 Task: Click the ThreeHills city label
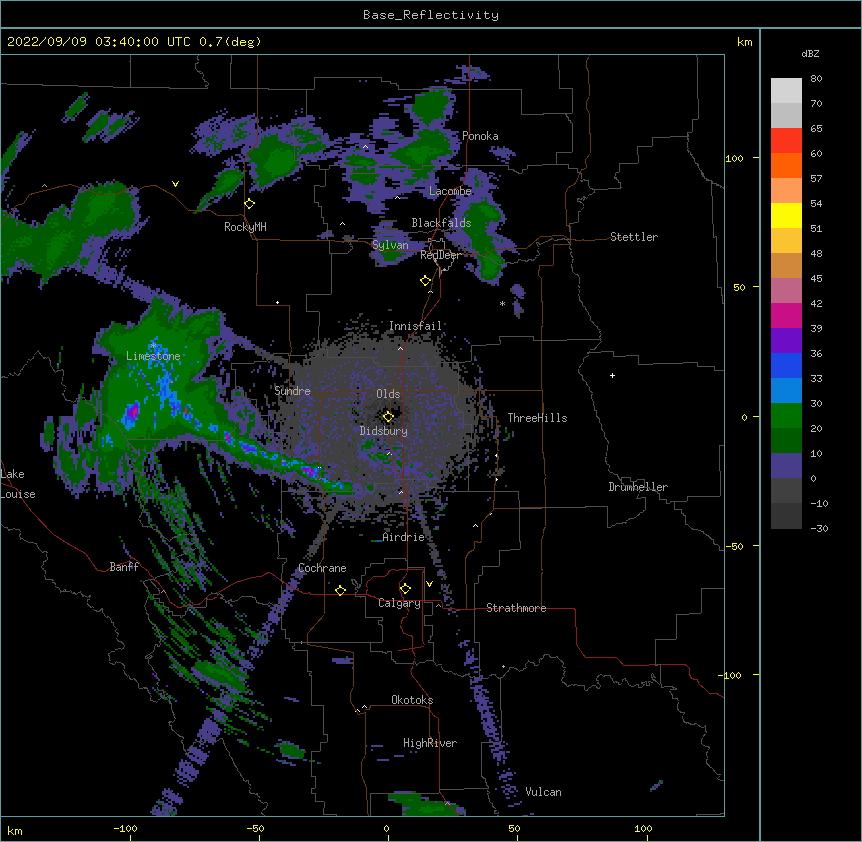pos(537,418)
